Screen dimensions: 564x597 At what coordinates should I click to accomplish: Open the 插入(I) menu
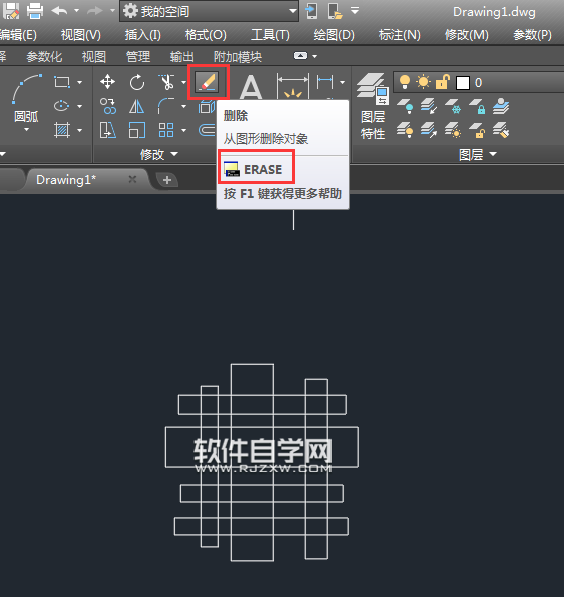click(x=143, y=35)
